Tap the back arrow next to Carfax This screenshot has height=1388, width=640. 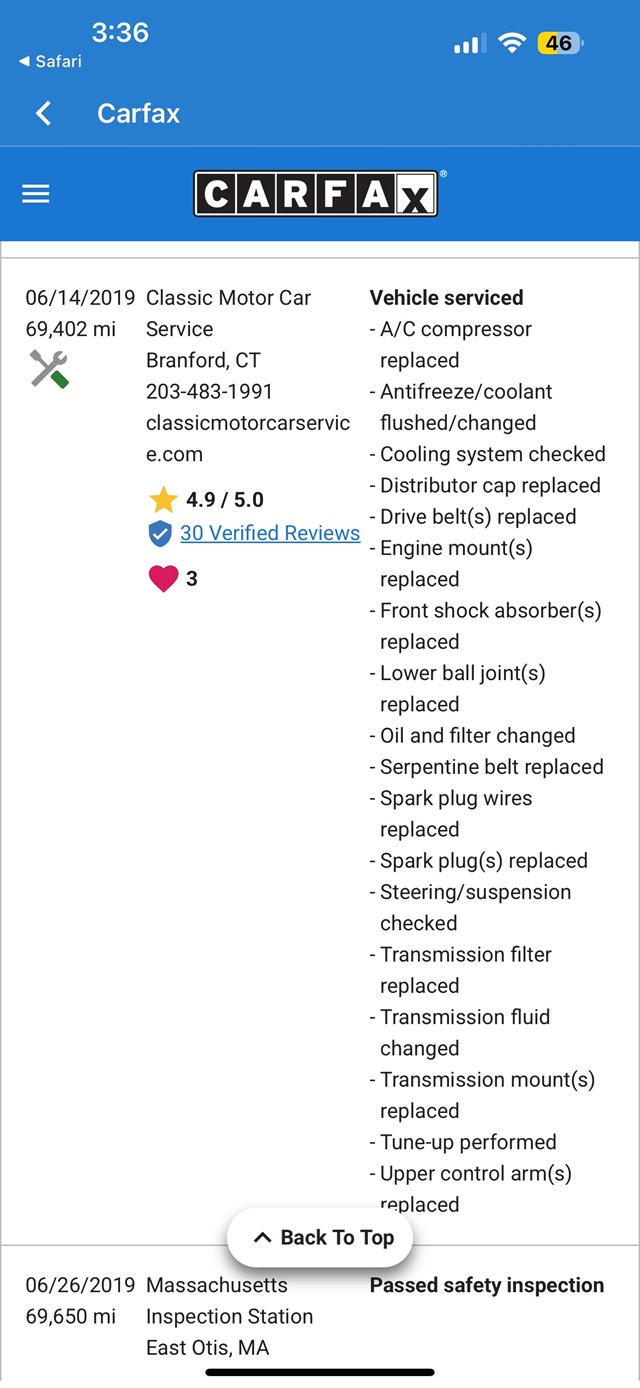pos(43,113)
